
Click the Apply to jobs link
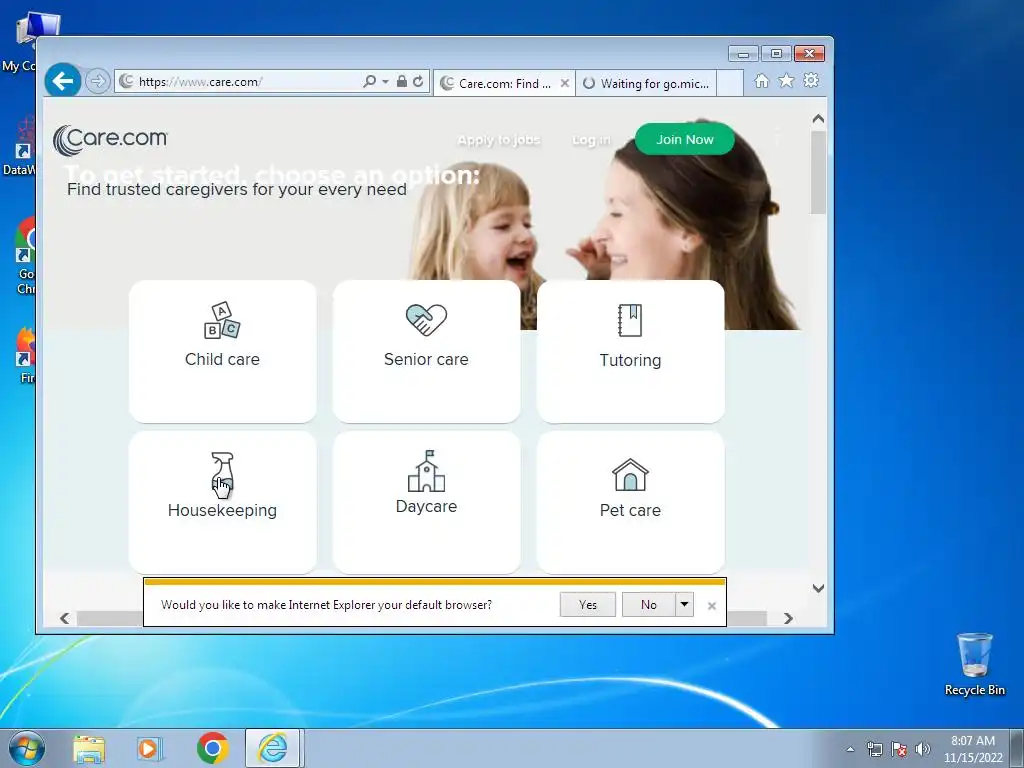[499, 140]
